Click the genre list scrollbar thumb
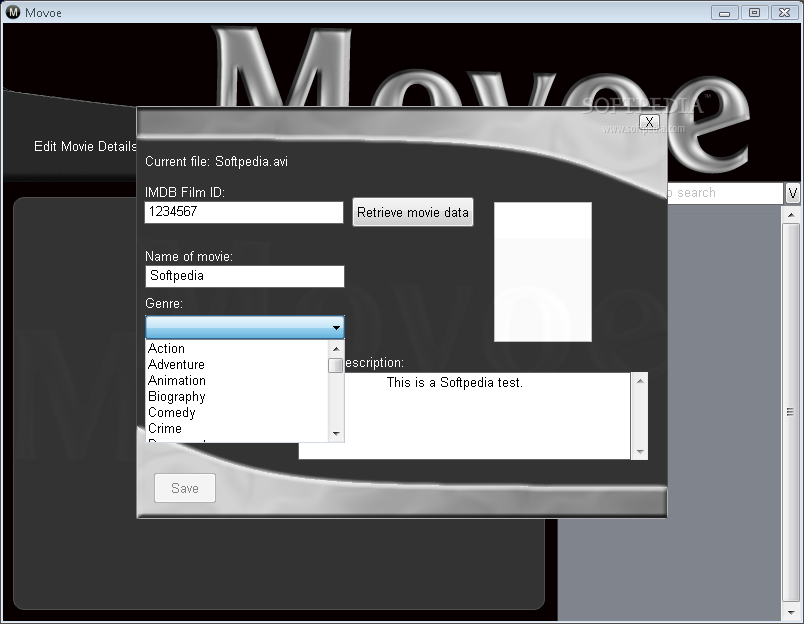Image resolution: width=804 pixels, height=624 pixels. click(x=336, y=366)
